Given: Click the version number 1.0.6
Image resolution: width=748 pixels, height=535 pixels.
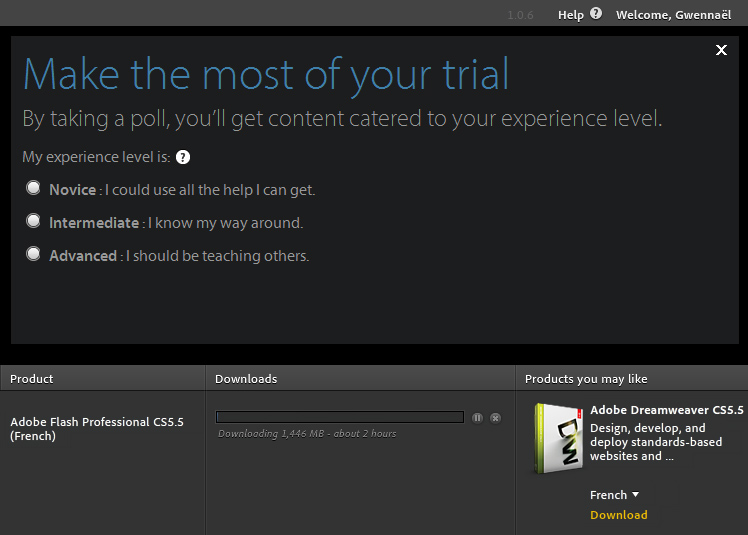Looking at the screenshot, I should point(521,15).
